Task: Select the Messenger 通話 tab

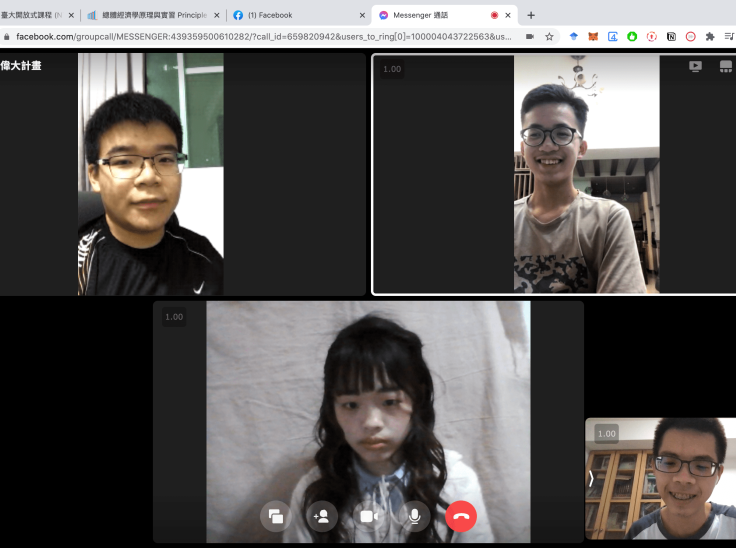Action: pyautogui.click(x=444, y=15)
